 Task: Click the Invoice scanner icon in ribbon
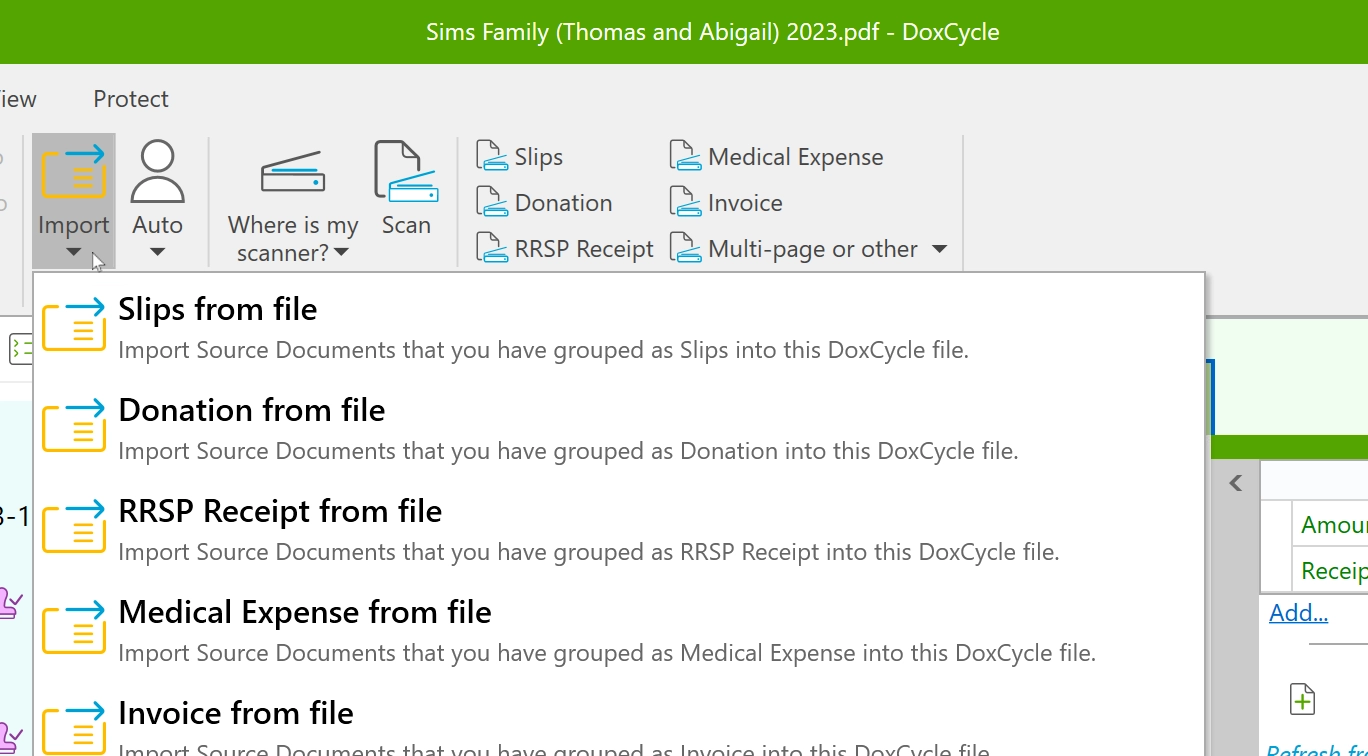(685, 202)
